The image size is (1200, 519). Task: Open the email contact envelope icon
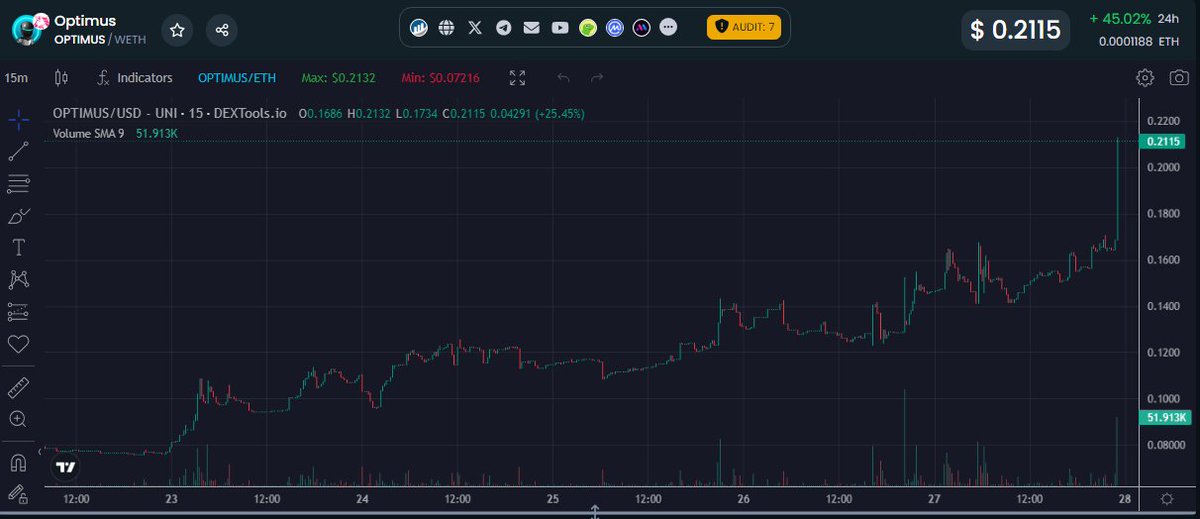point(531,28)
